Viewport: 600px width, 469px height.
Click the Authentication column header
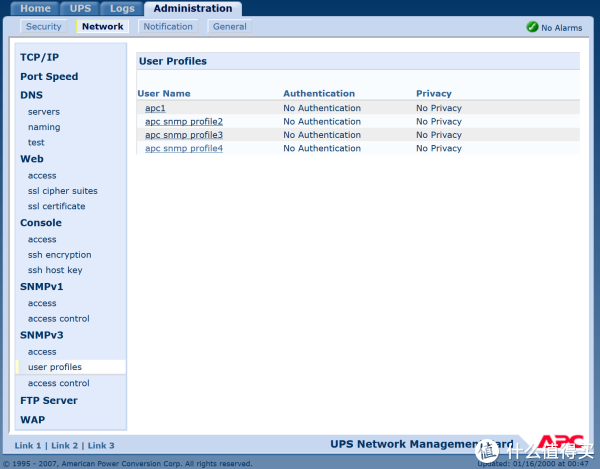click(x=319, y=94)
